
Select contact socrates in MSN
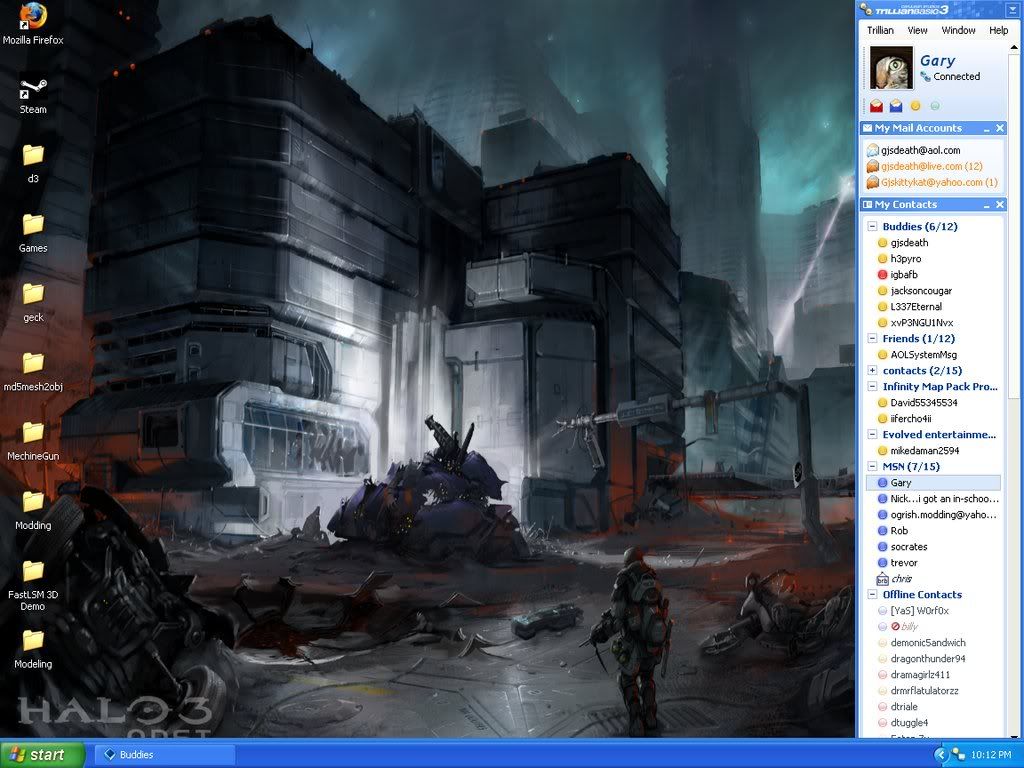point(908,547)
